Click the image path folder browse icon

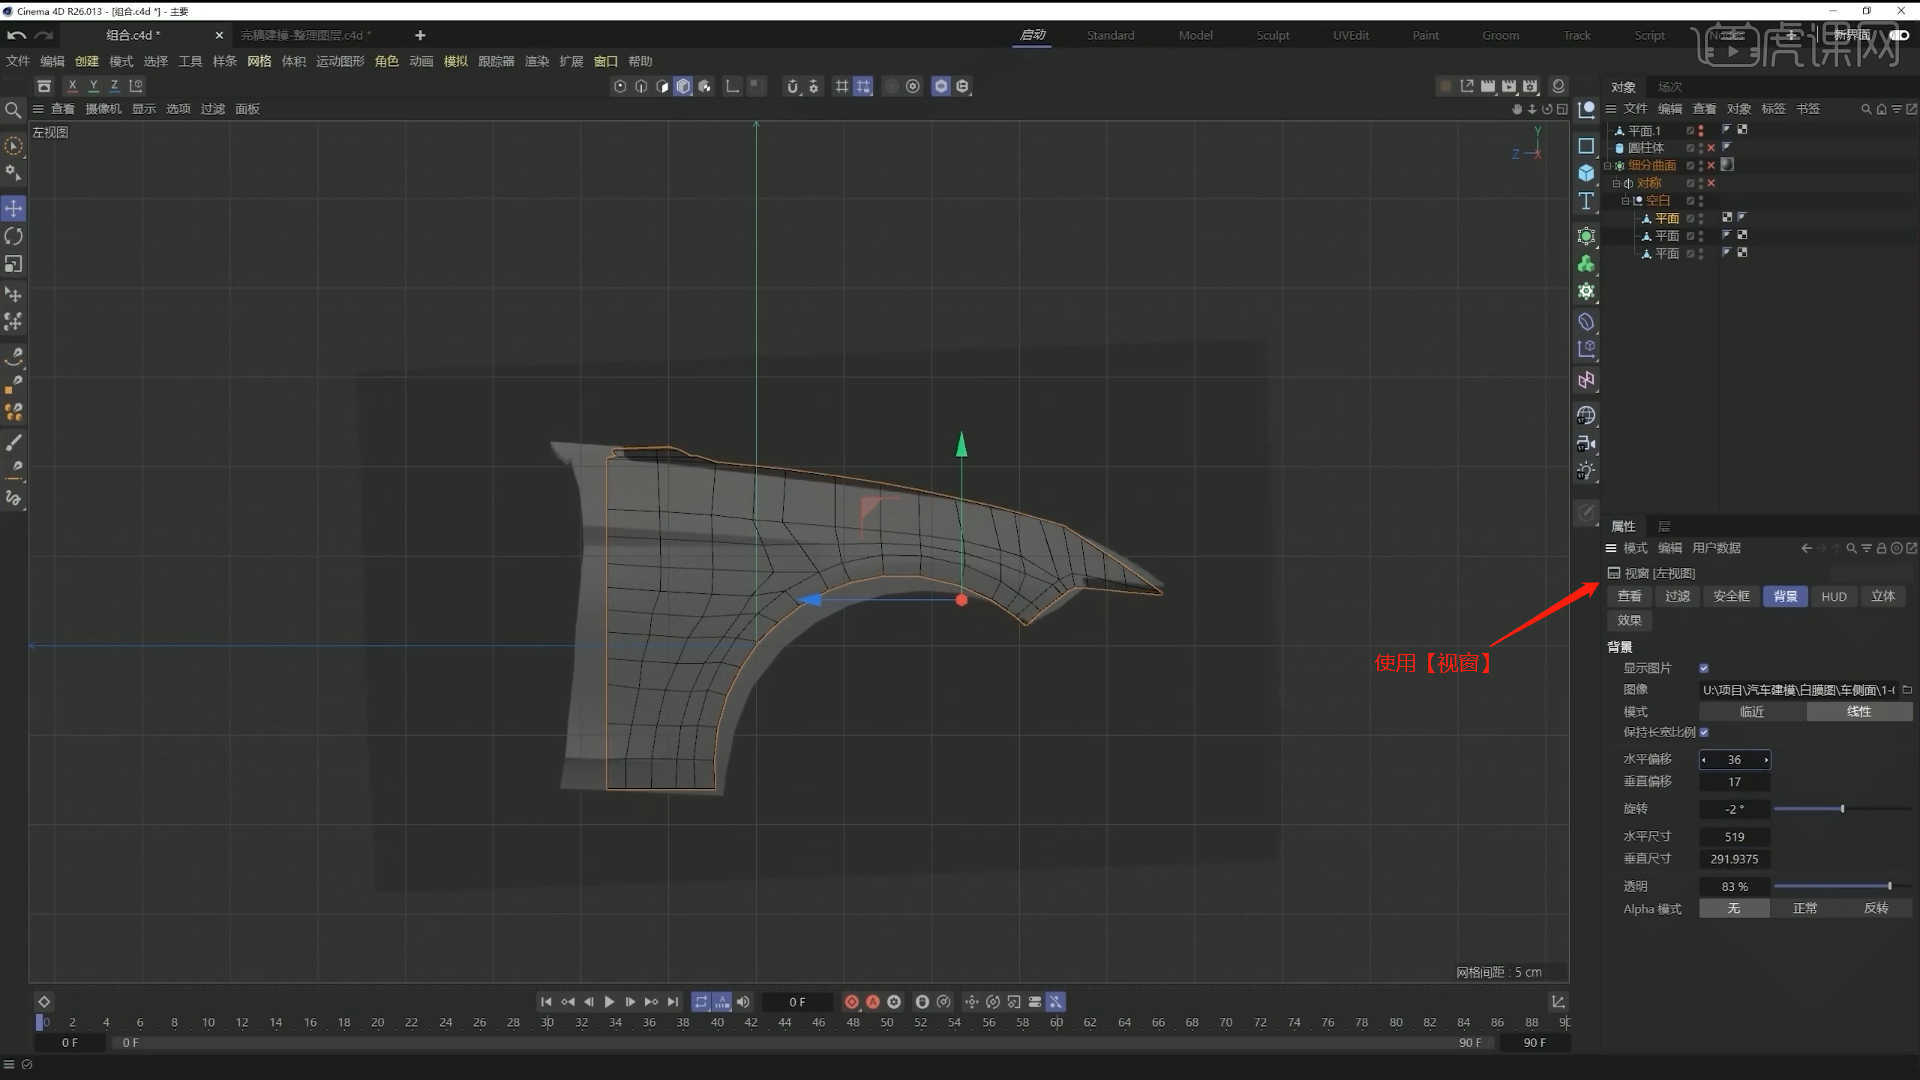1907,690
